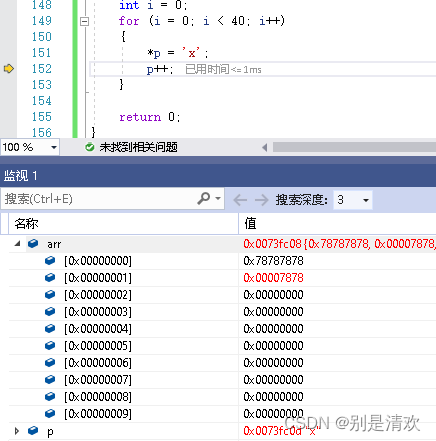
Task: Select the [0x00000000] element row
Action: (98, 261)
